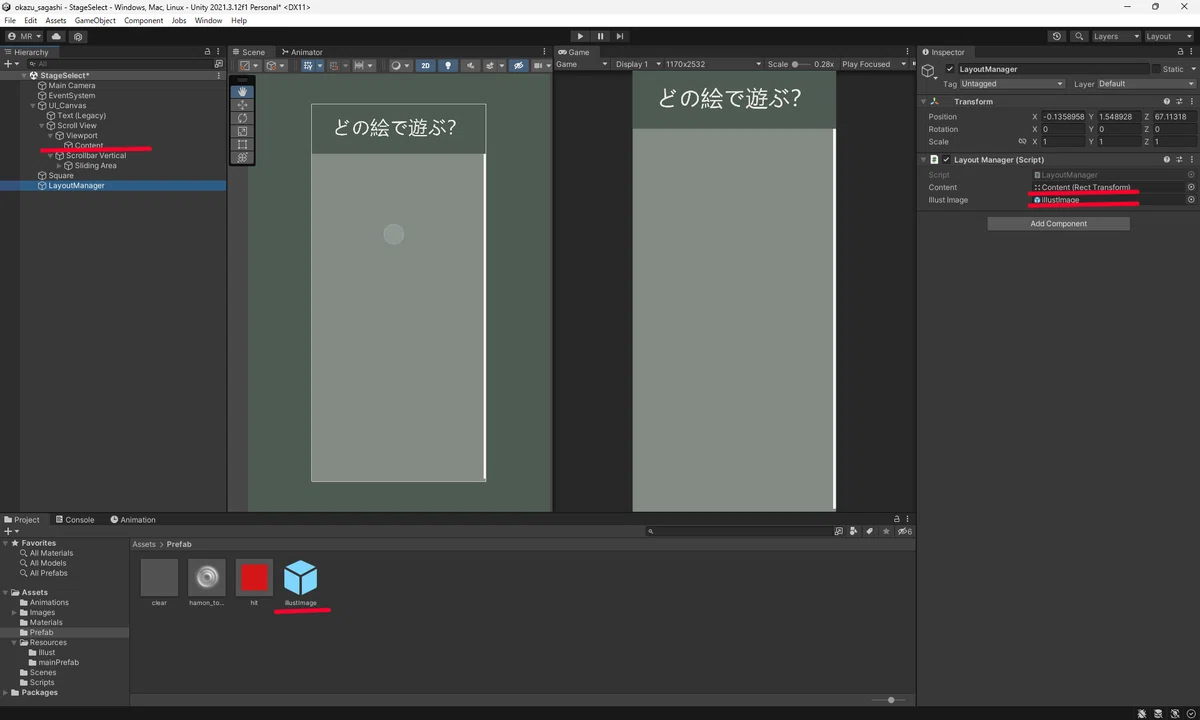
Task: Open Layers dropdown in top toolbar
Action: tap(1116, 36)
